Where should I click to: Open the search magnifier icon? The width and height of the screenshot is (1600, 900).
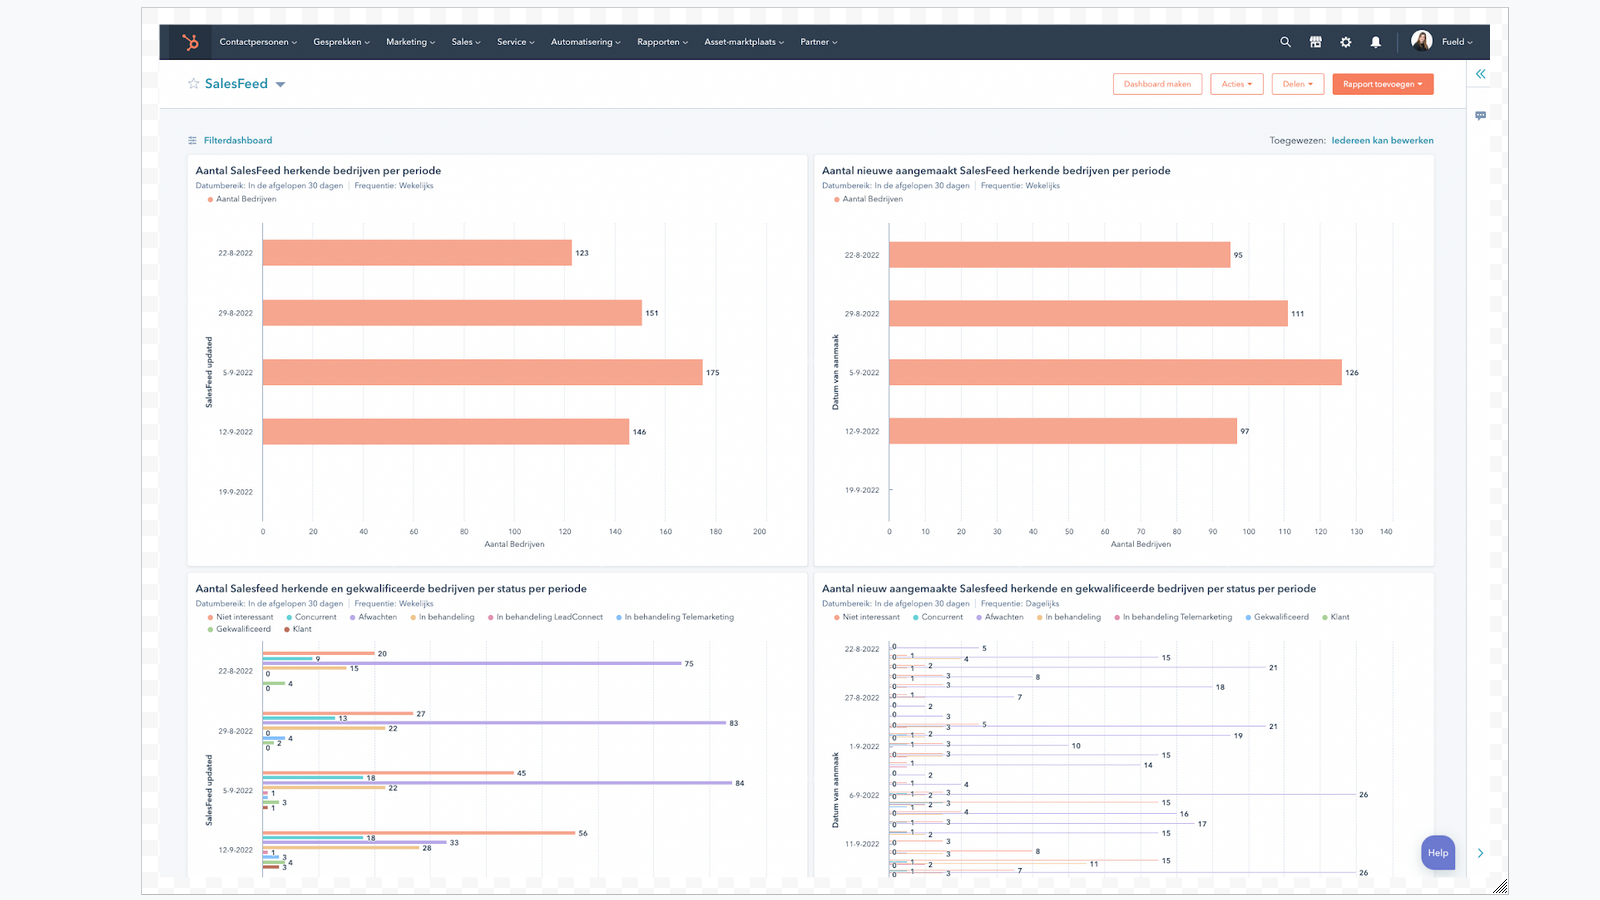coord(1285,42)
